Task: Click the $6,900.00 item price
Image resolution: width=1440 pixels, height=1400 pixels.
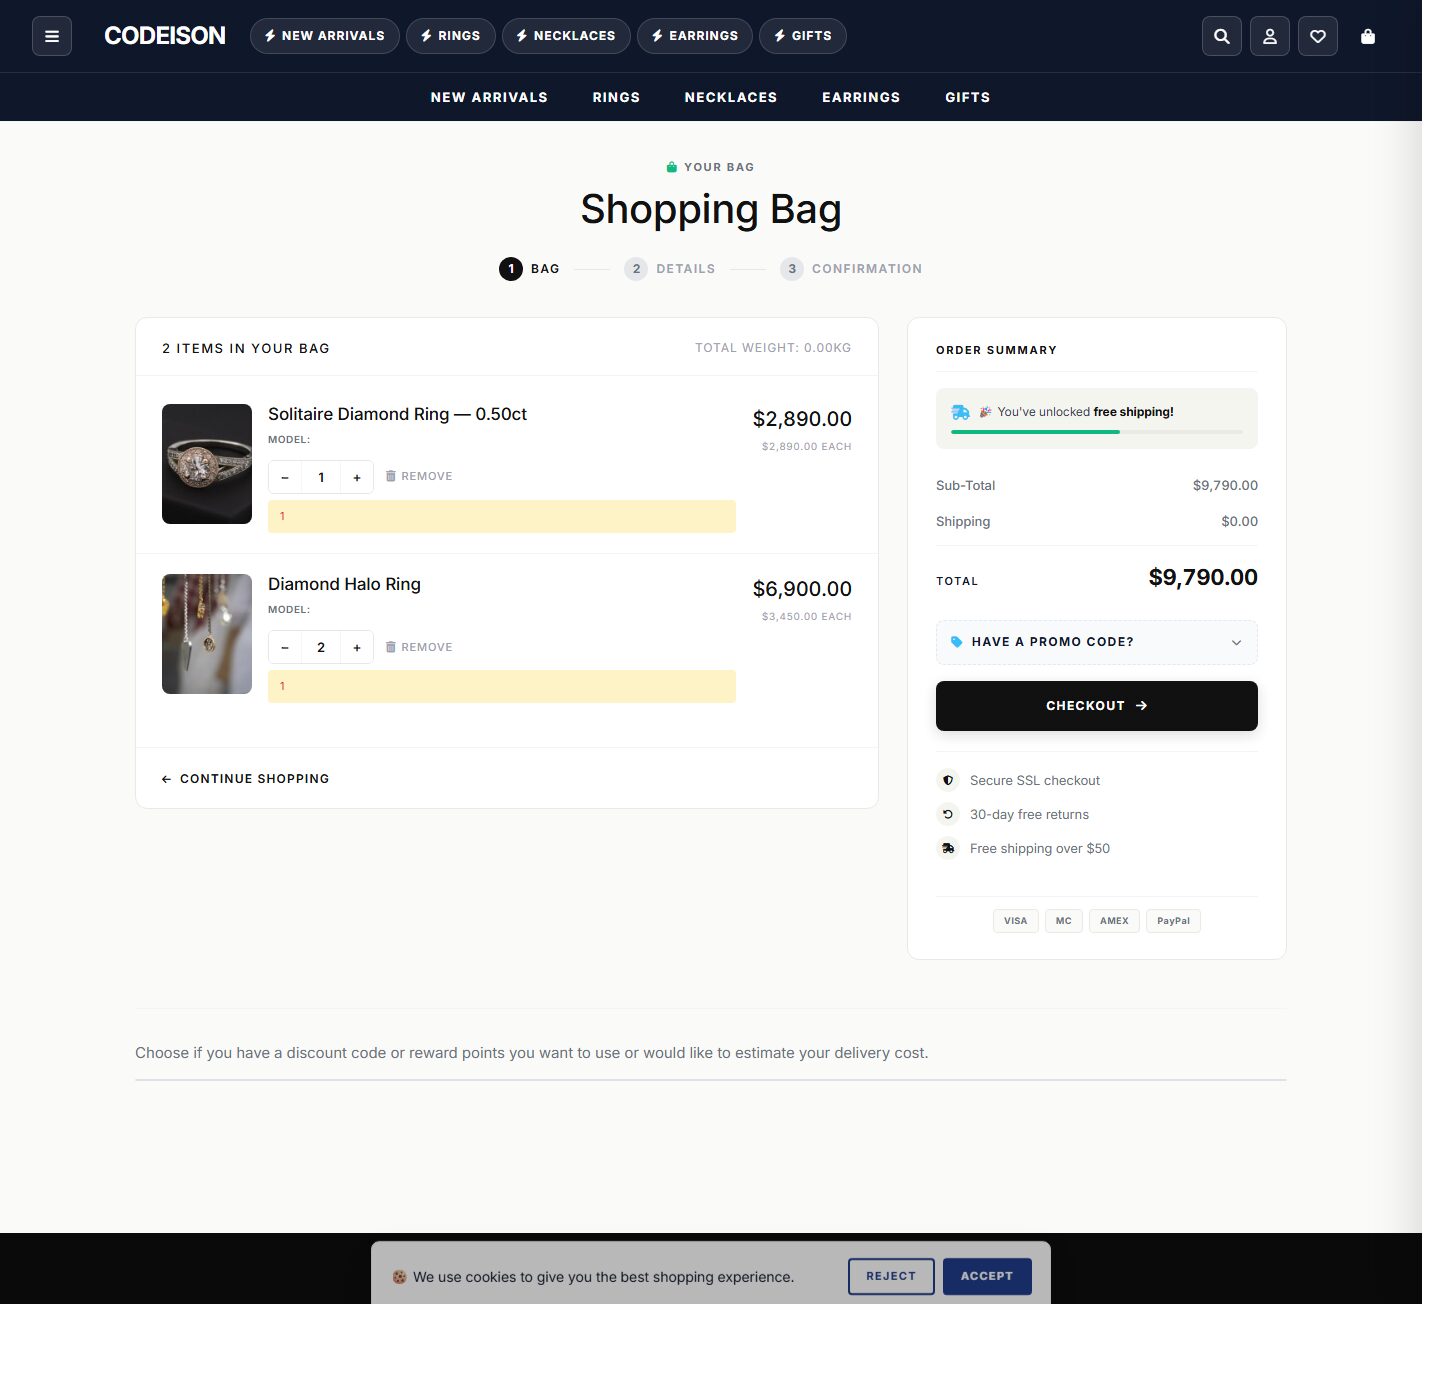Action: click(x=802, y=589)
